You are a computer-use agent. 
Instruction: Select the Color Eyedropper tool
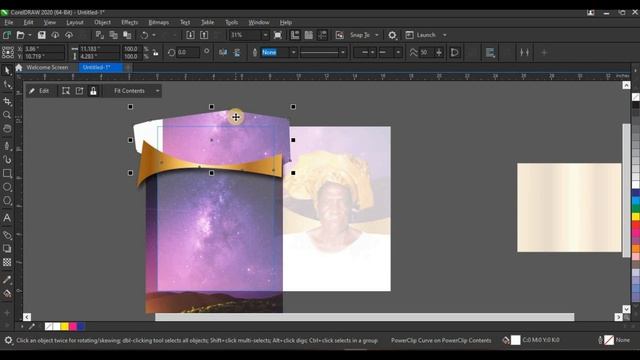coord(7,280)
